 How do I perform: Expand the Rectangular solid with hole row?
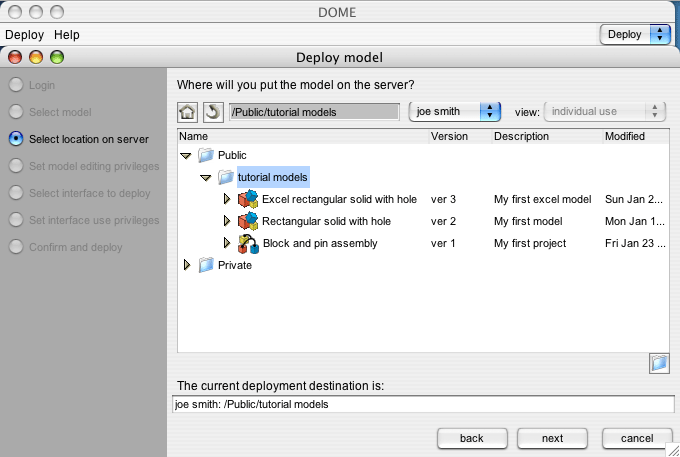226,221
